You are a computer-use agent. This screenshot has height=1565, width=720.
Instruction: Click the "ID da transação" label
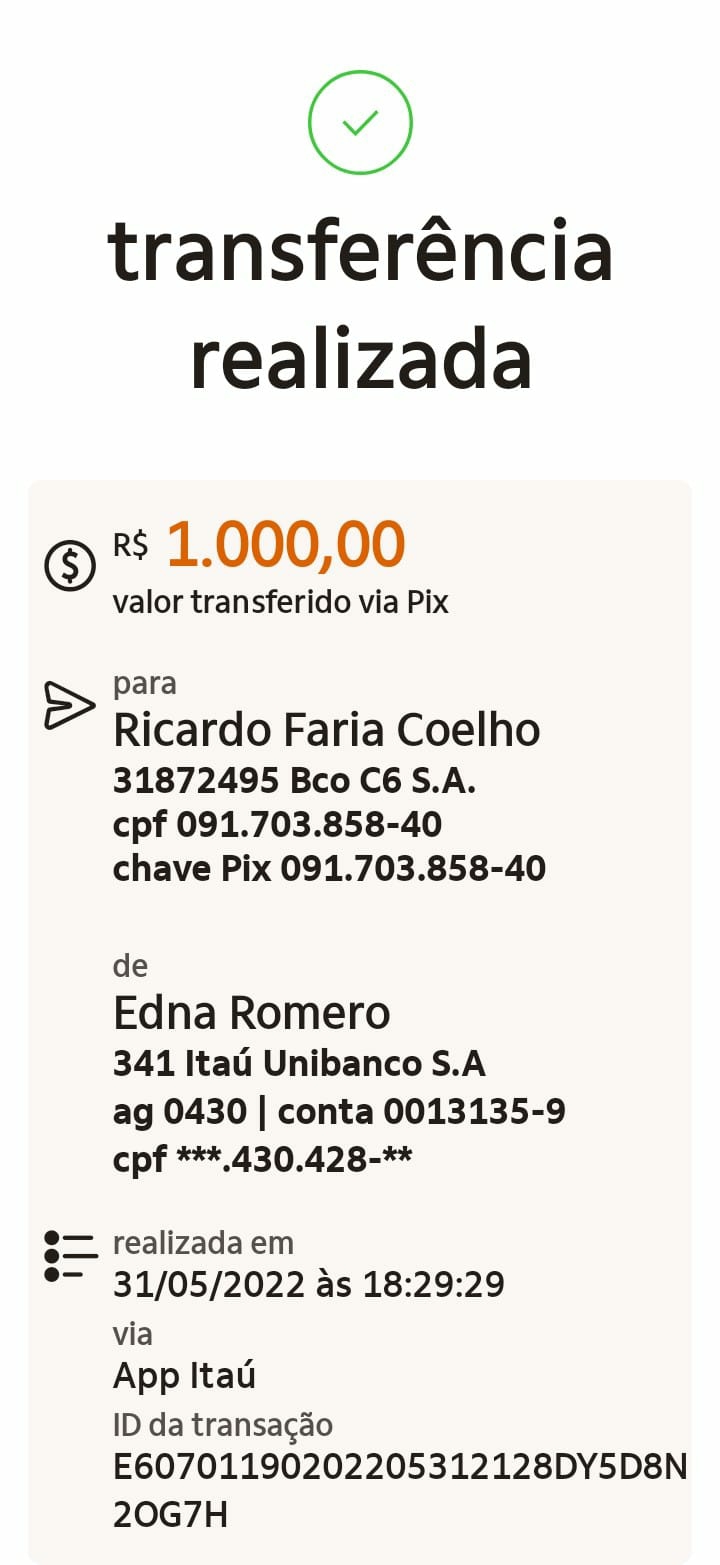pos(222,1424)
